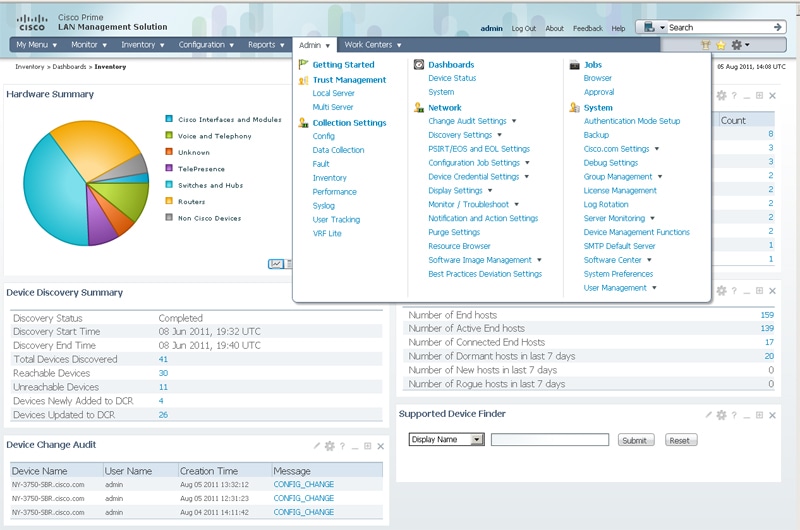Open the gear settings icon in navigation bar

coord(737,45)
